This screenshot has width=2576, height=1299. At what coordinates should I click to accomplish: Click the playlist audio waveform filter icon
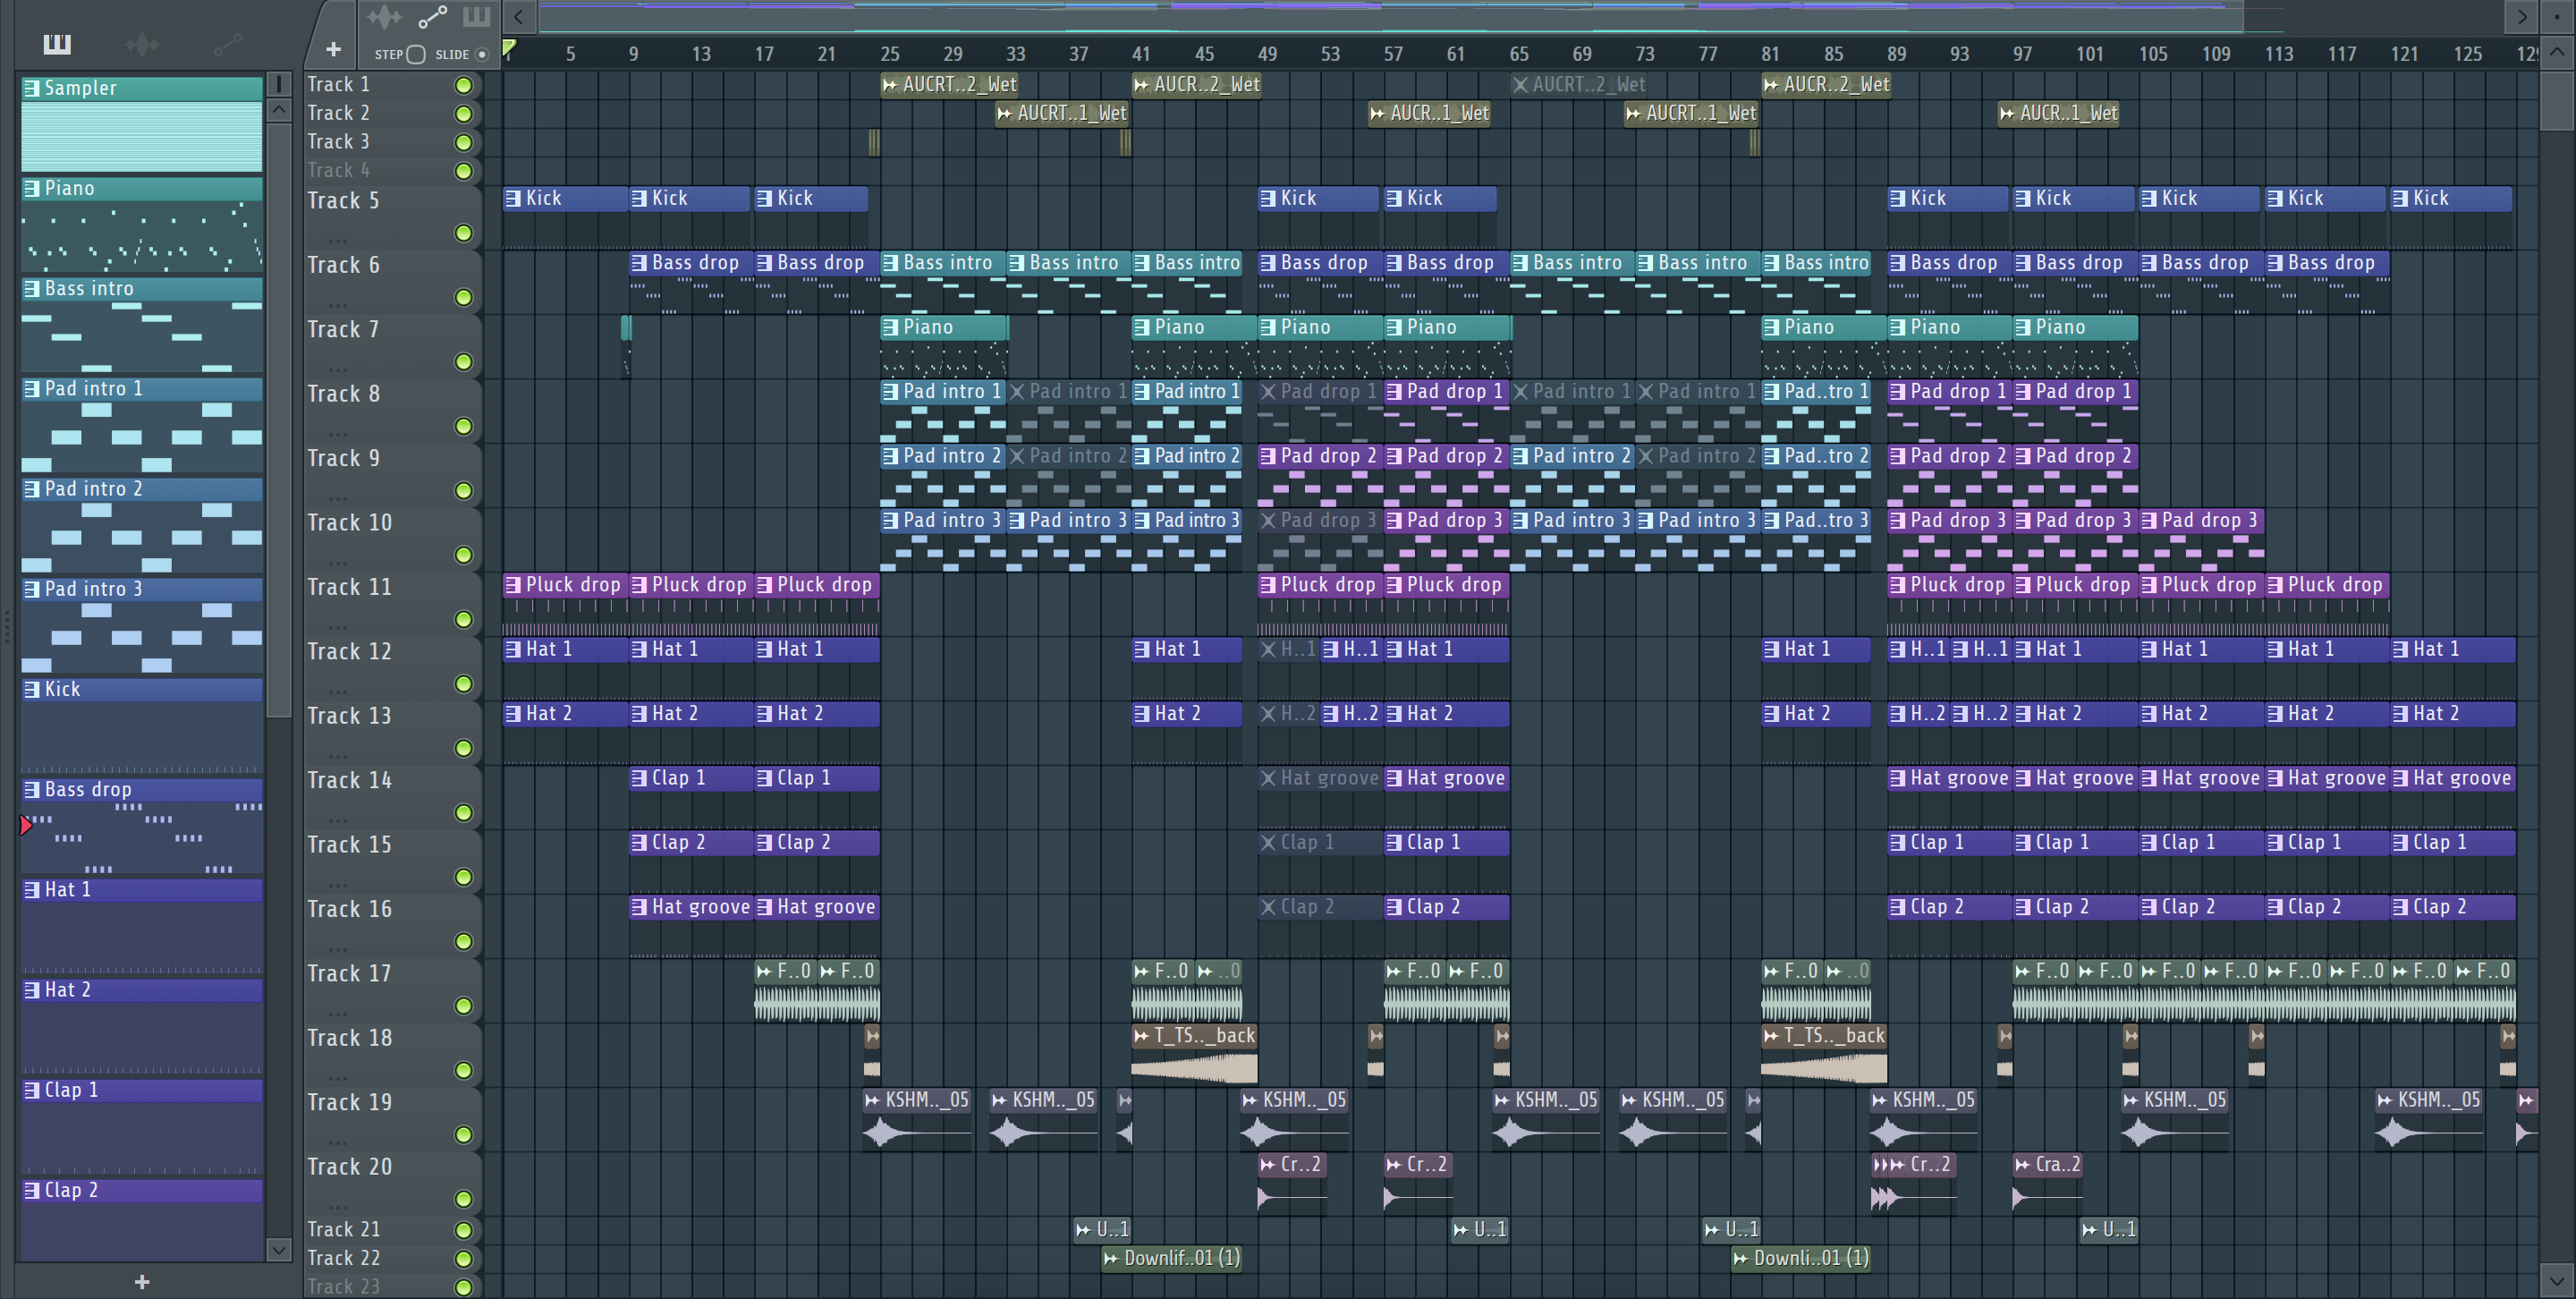[384, 17]
